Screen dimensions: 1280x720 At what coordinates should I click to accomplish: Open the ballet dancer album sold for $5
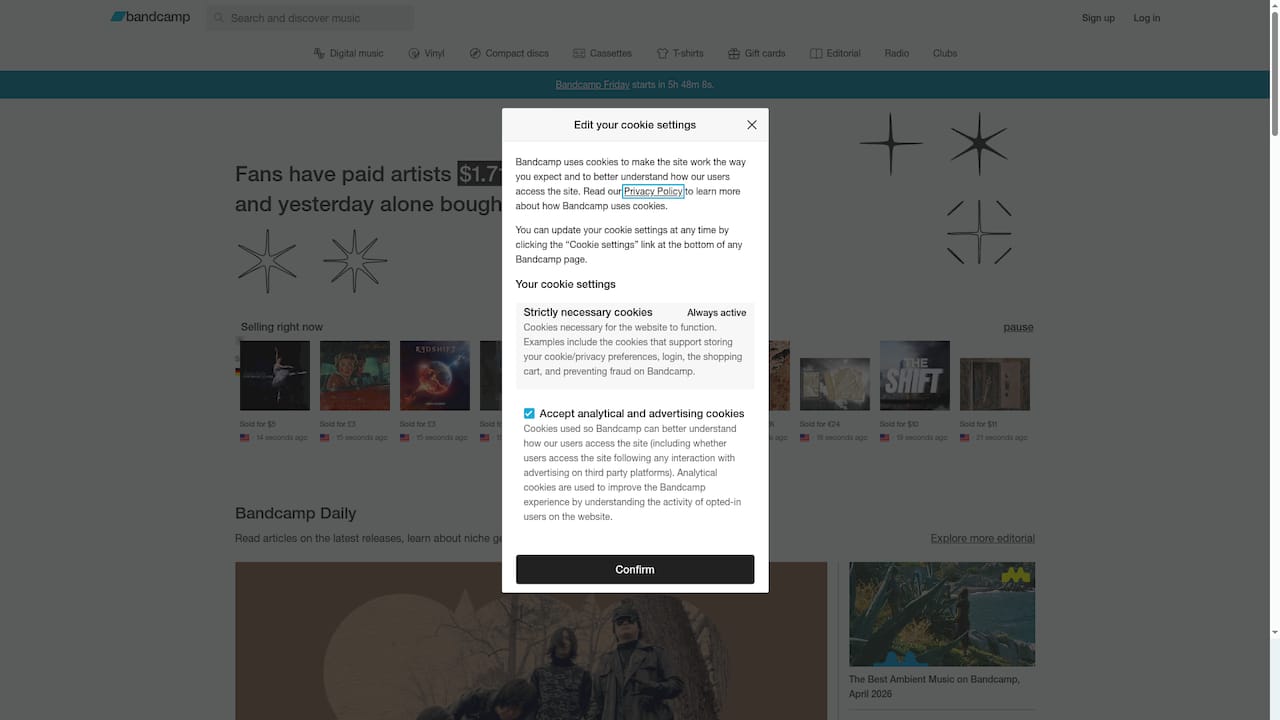(x=275, y=375)
